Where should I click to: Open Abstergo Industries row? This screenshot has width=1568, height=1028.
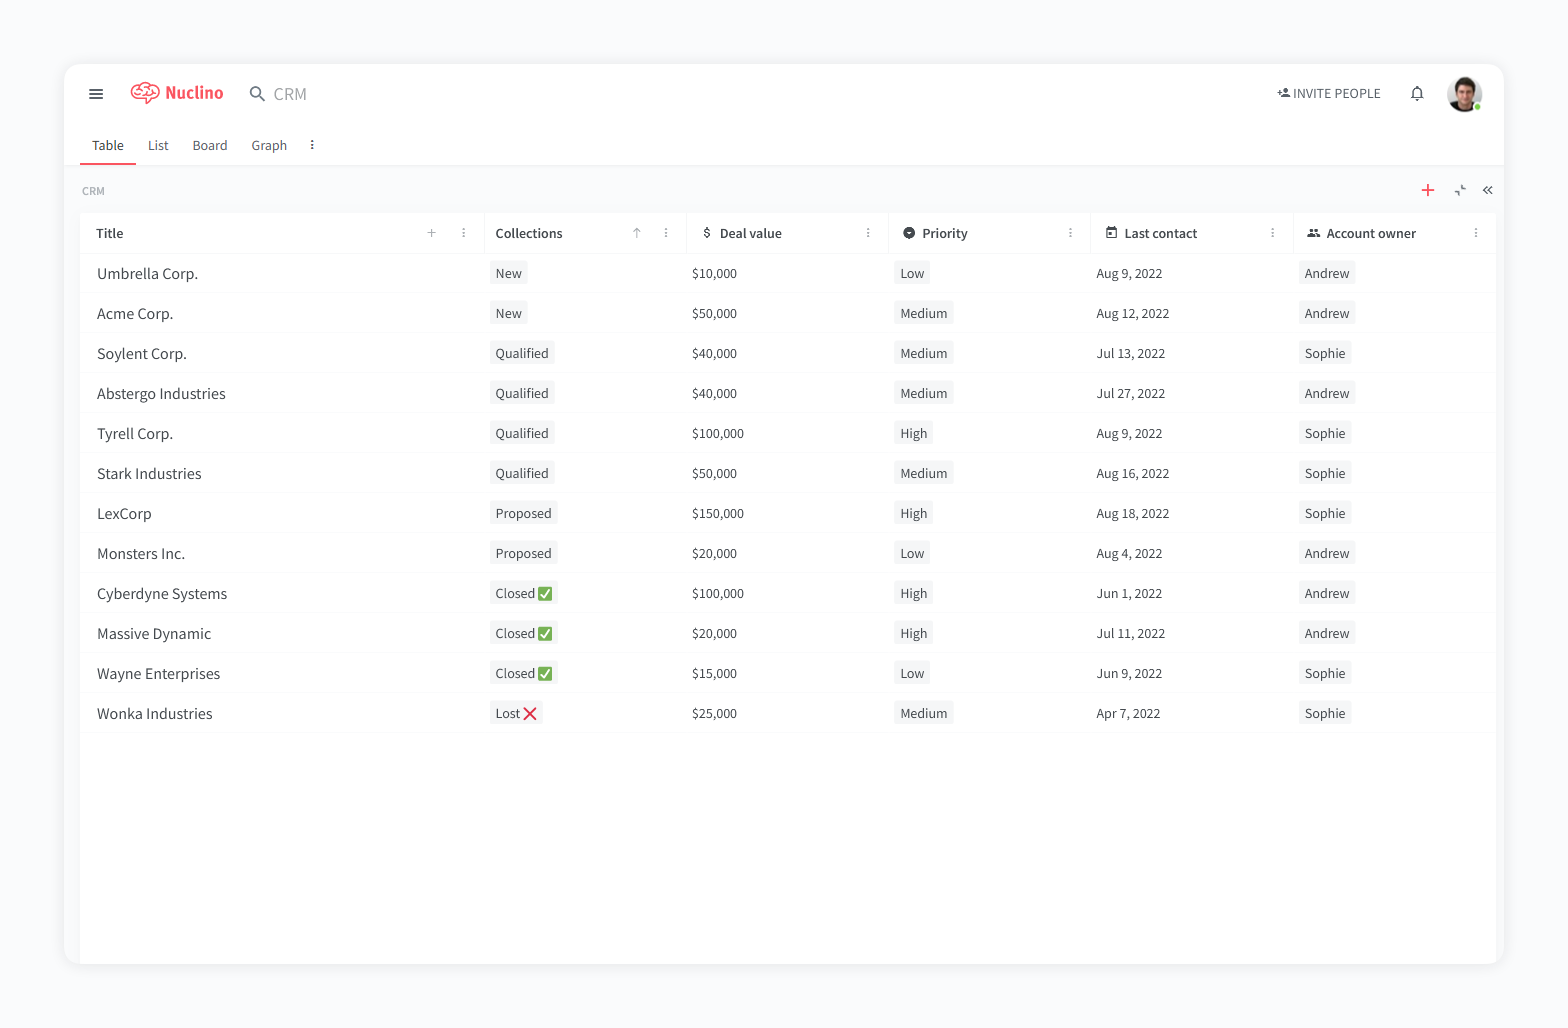(x=161, y=394)
